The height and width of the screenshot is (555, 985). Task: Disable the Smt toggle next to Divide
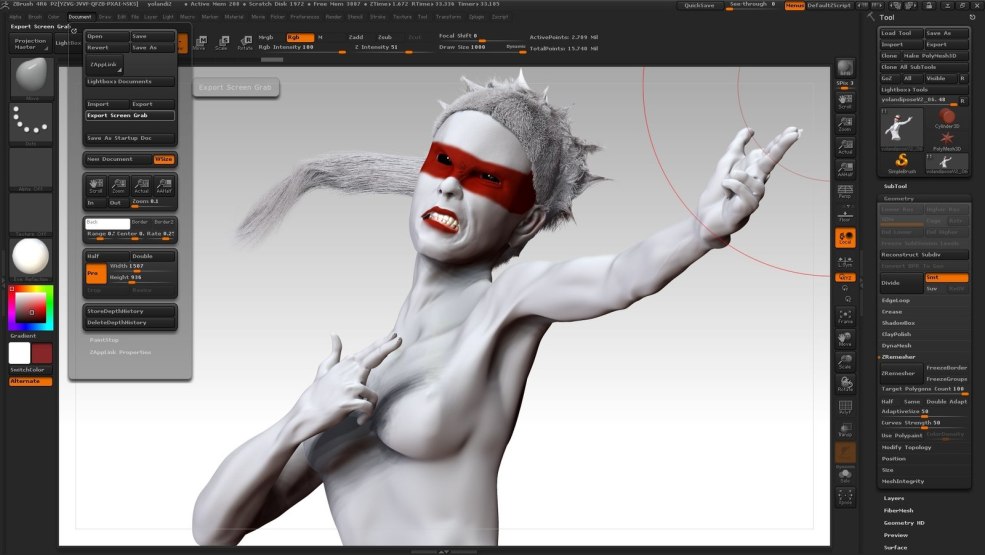pyautogui.click(x=946, y=277)
